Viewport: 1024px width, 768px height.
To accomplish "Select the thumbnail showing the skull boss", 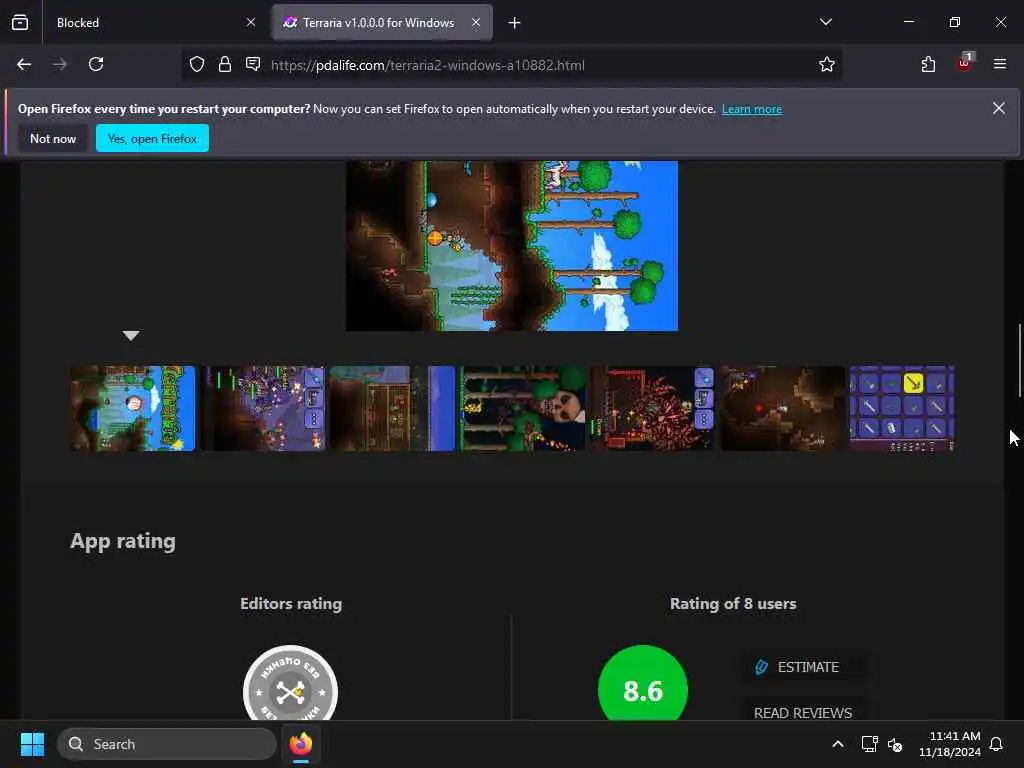I will pyautogui.click(x=522, y=408).
